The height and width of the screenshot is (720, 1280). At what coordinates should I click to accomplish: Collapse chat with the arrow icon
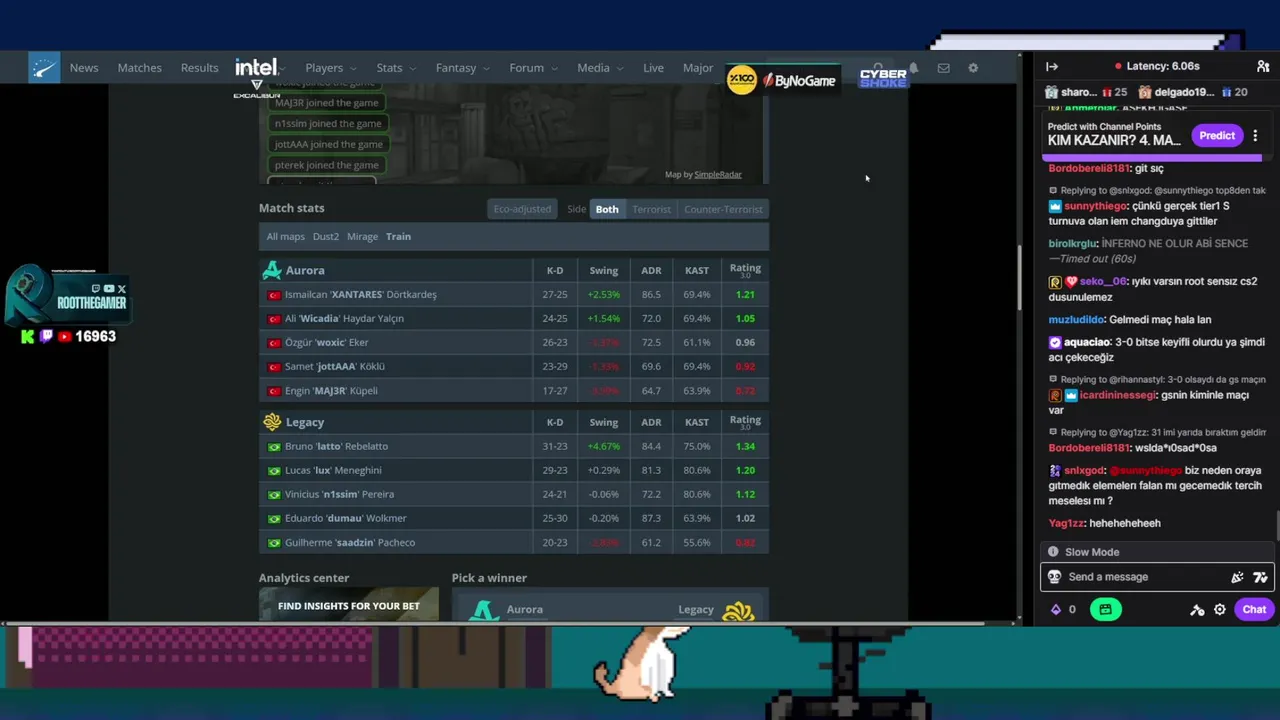click(1052, 66)
